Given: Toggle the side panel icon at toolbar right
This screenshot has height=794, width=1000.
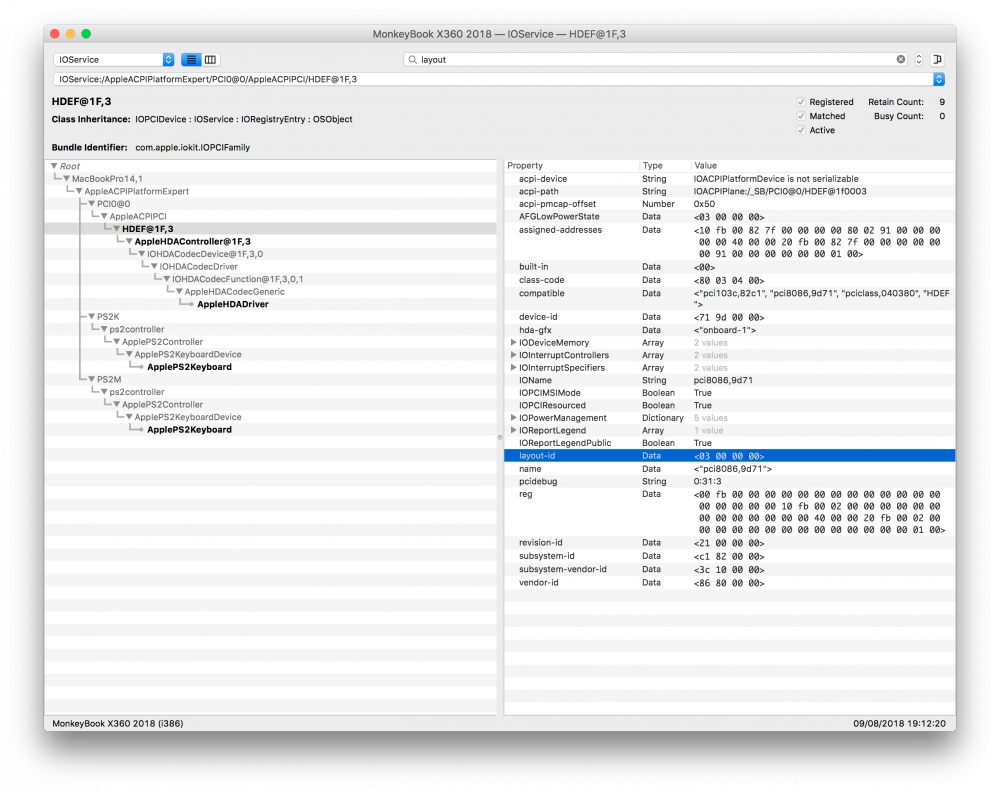Looking at the screenshot, I should [938, 59].
